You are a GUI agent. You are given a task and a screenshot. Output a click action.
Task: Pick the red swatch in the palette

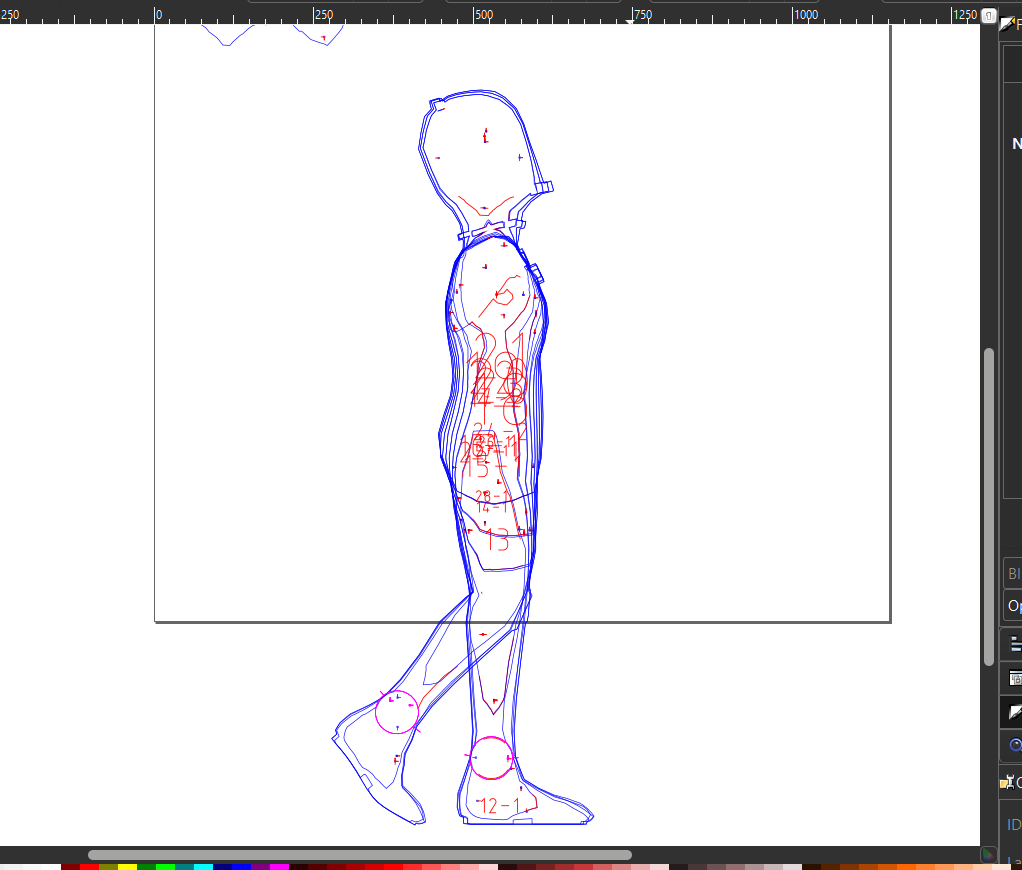point(89,866)
